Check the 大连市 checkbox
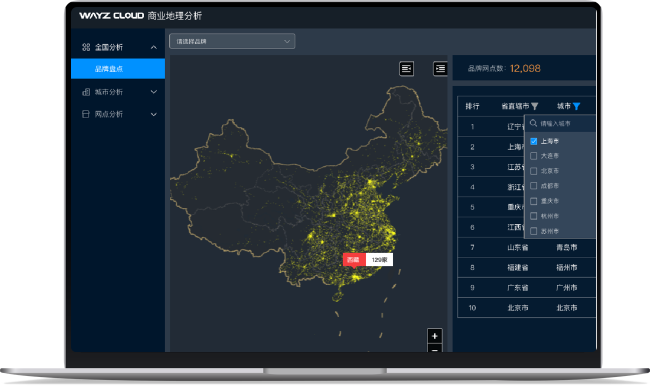 tap(534, 156)
